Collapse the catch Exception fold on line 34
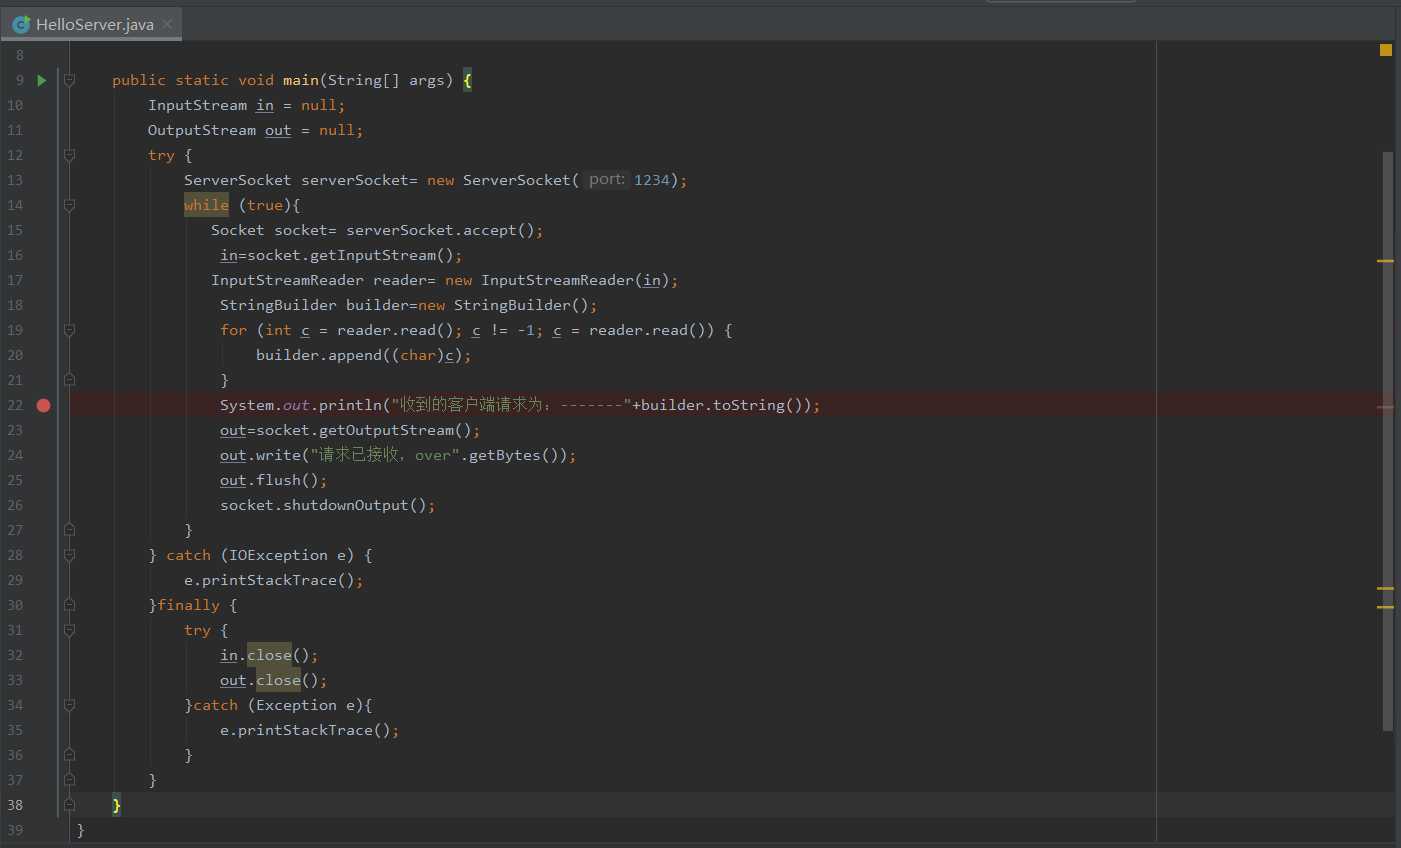1401x848 pixels. pos(69,705)
